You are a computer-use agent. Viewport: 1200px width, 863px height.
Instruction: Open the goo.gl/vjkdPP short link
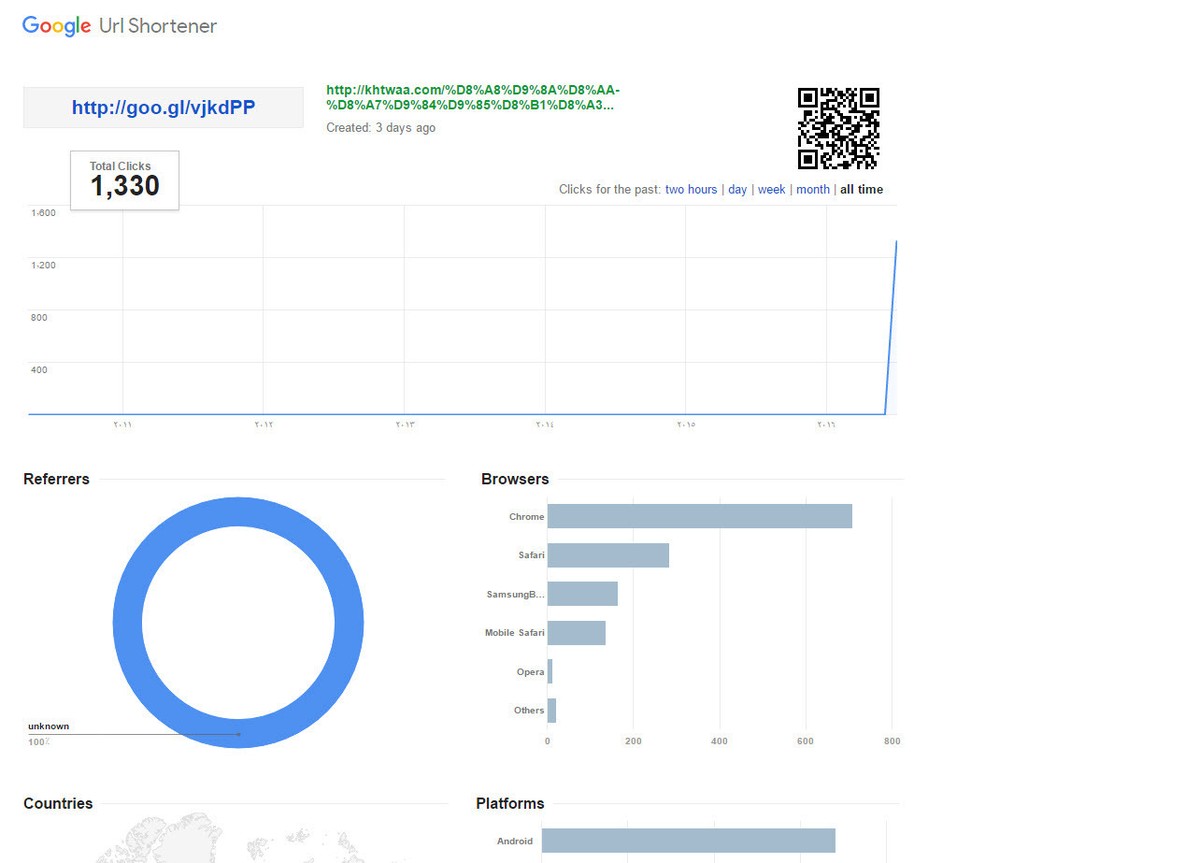(163, 107)
